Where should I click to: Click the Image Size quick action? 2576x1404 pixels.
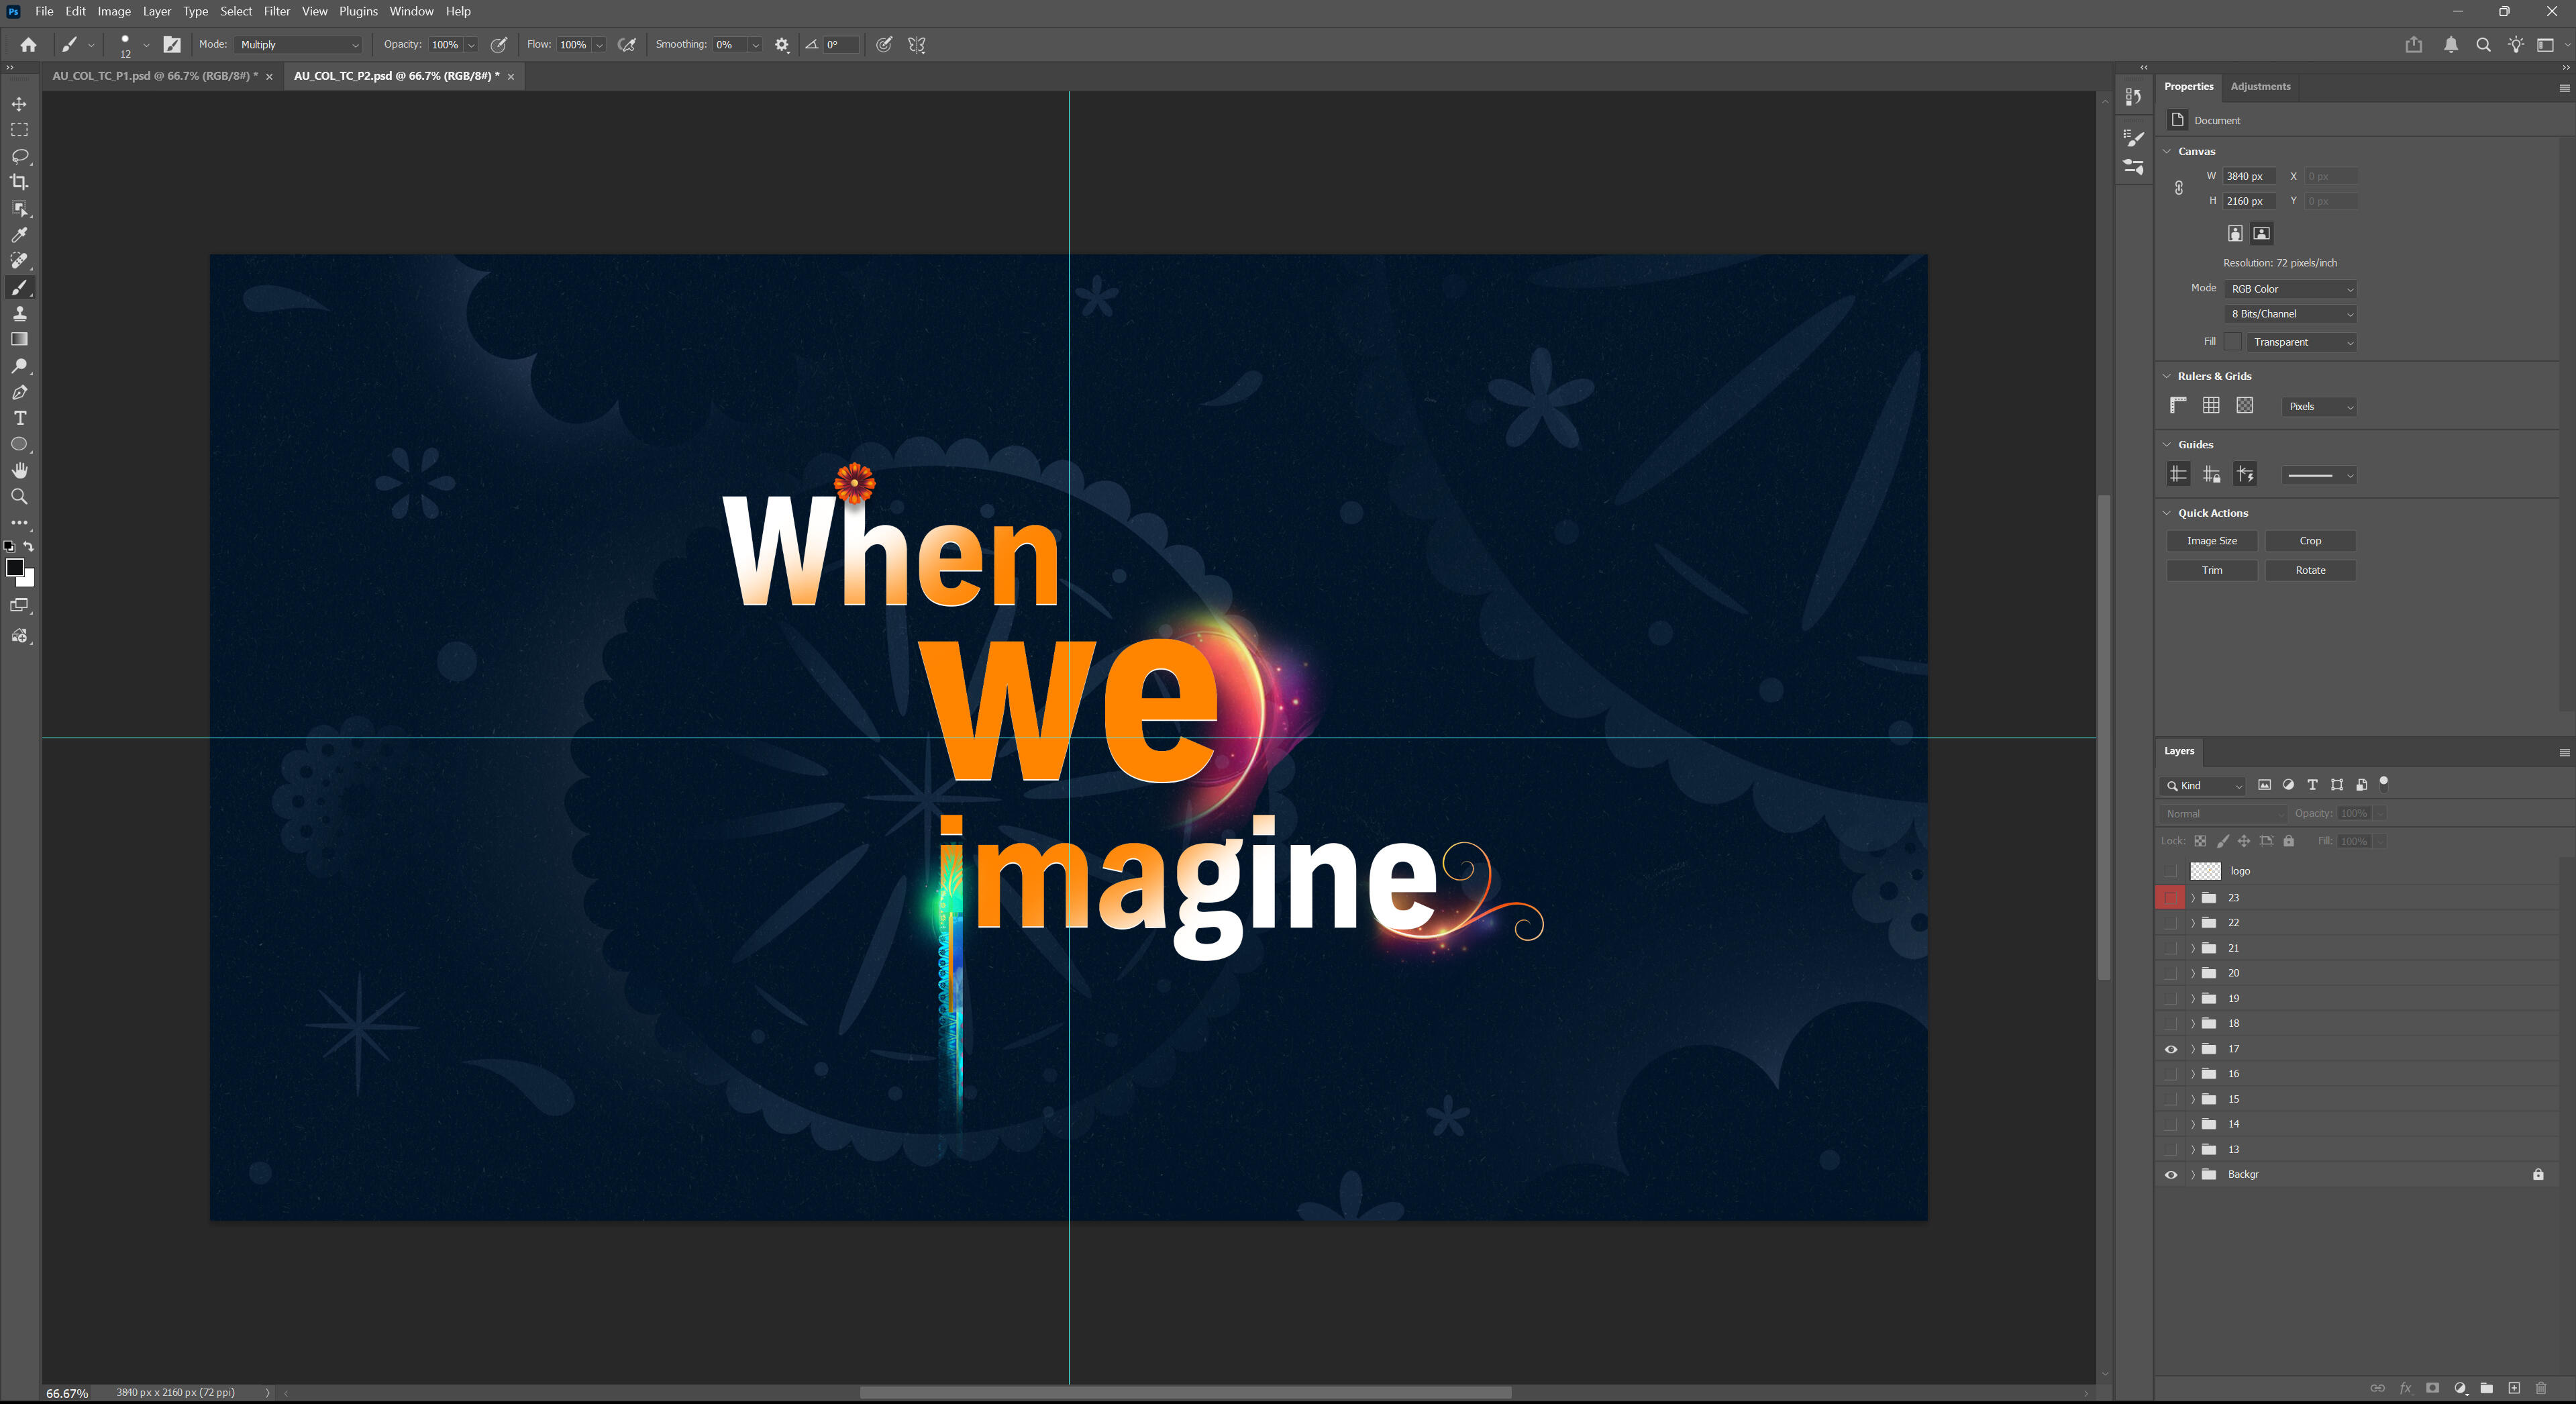click(2211, 541)
